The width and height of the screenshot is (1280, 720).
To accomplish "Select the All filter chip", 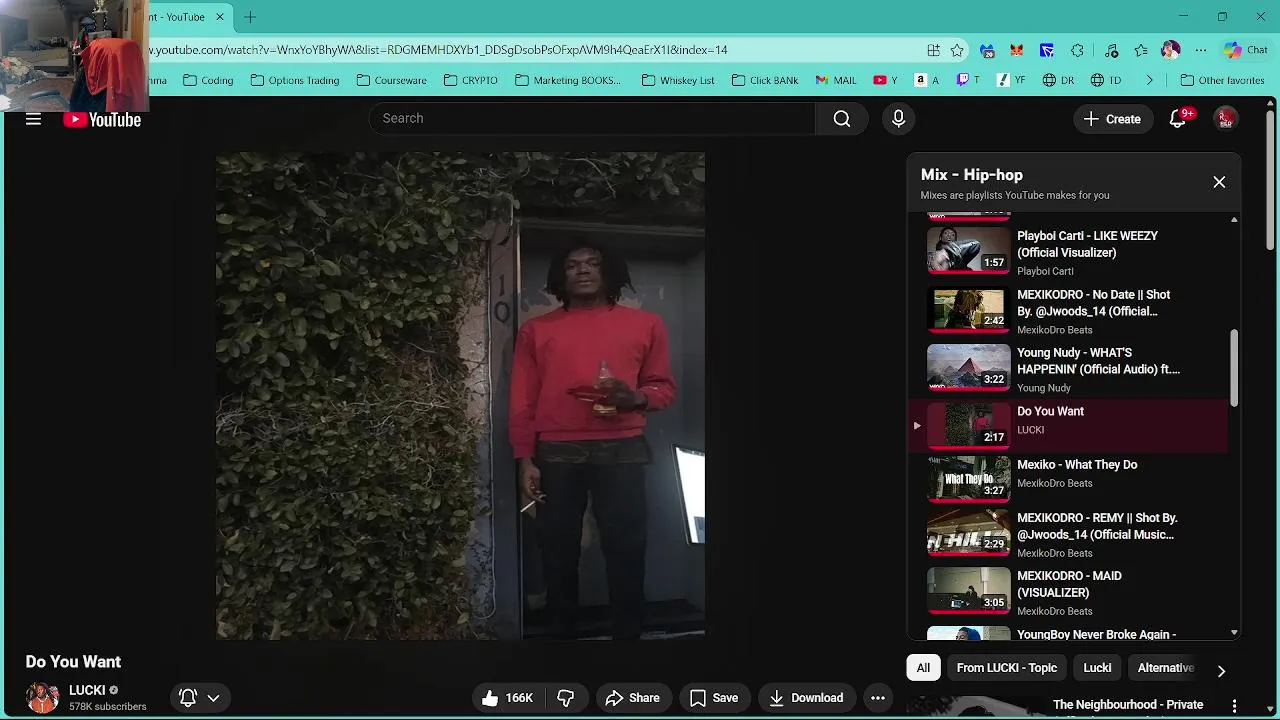I will pyautogui.click(x=923, y=668).
